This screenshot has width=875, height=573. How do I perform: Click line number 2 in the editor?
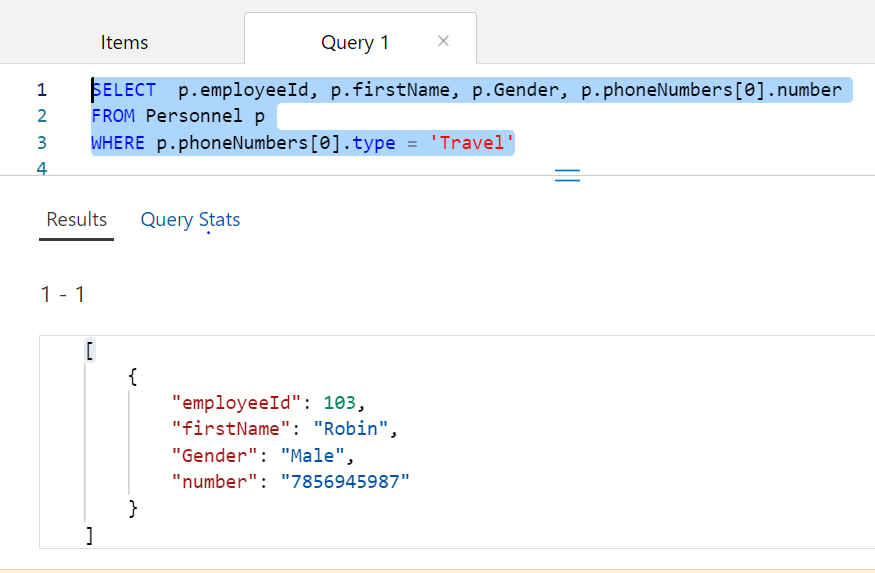[x=42, y=116]
